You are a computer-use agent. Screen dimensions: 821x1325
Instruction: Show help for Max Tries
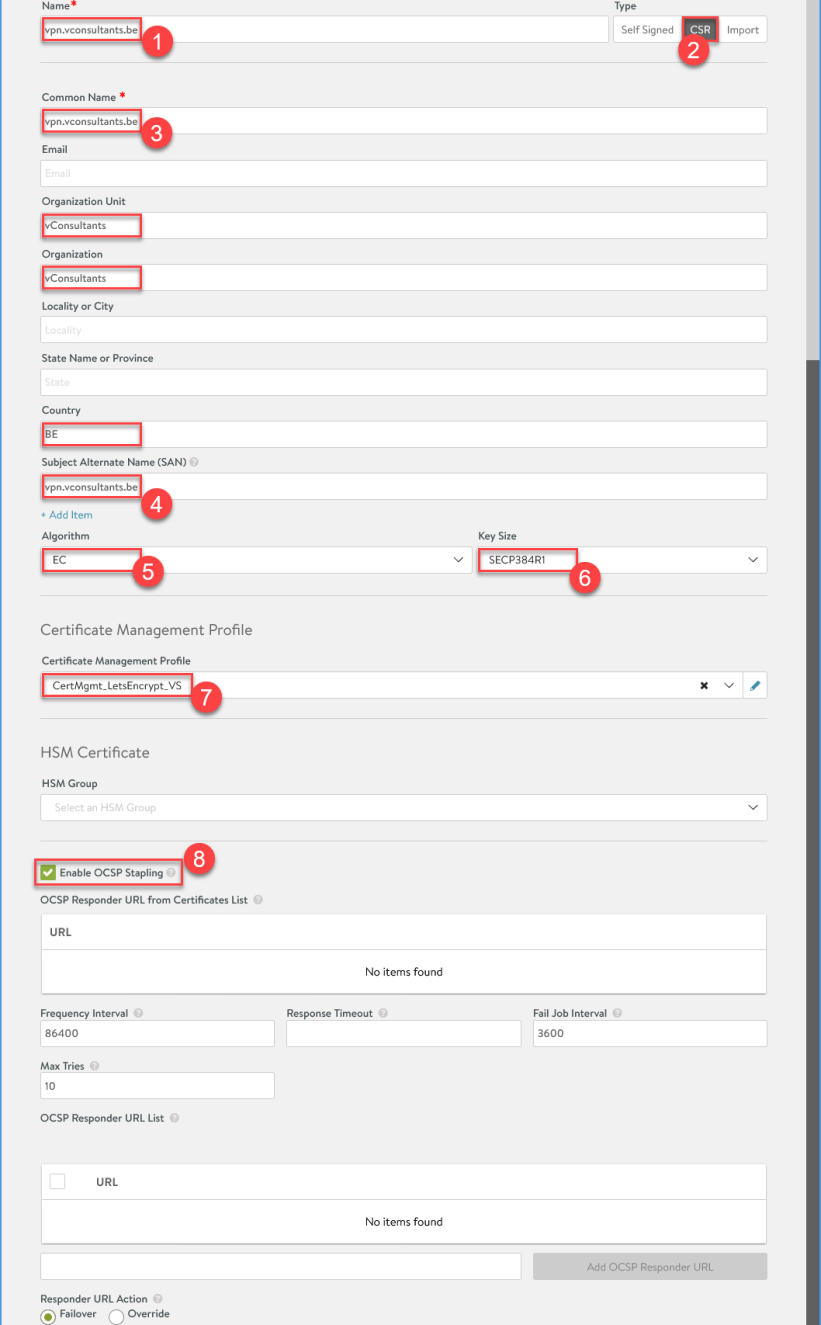96,1066
